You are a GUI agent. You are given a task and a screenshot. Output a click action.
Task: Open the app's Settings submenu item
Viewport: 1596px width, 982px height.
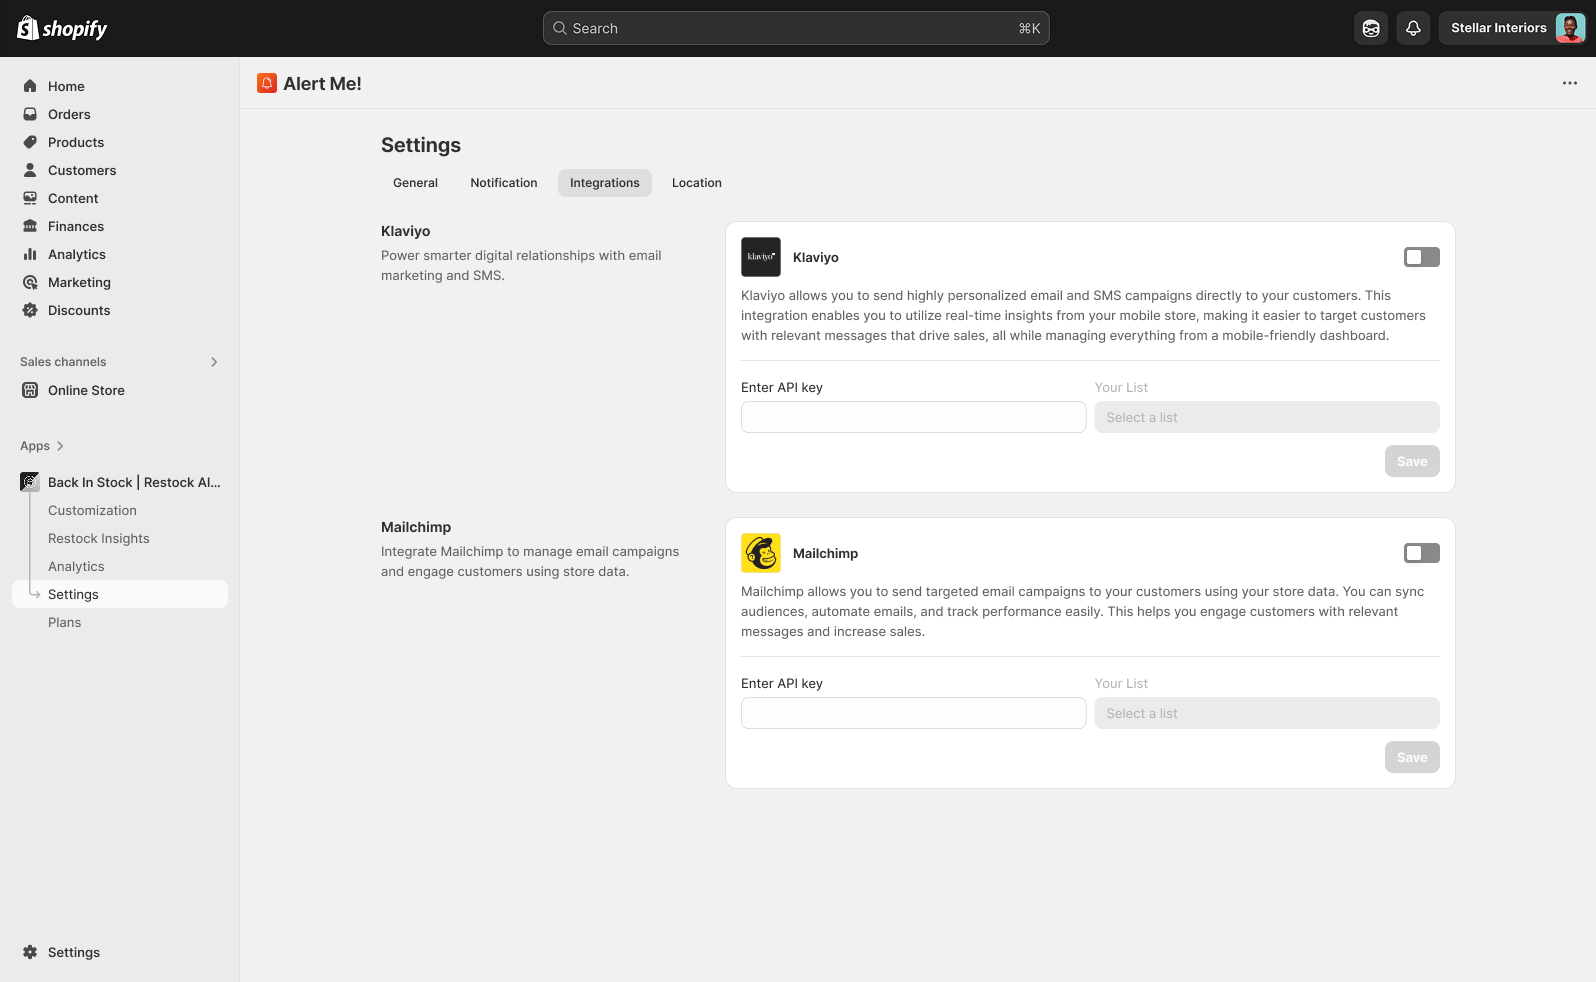point(120,594)
